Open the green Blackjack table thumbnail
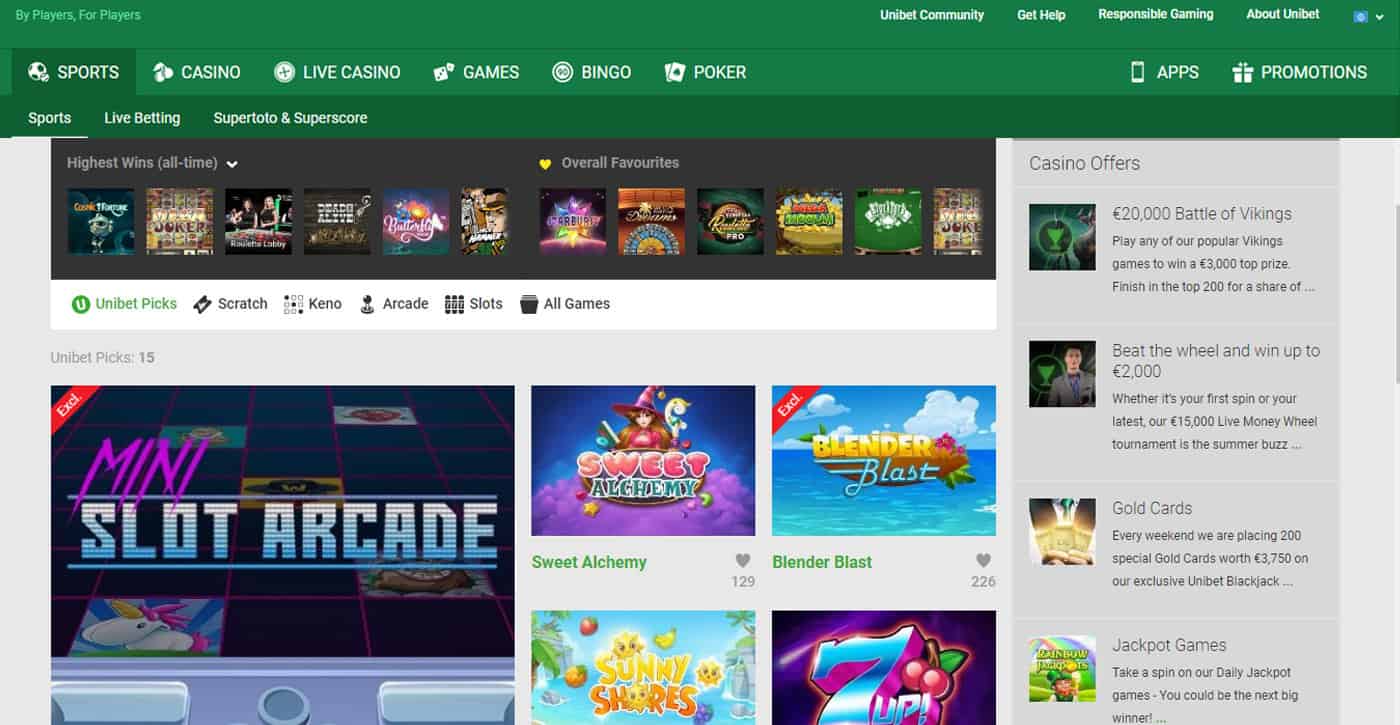 coord(888,221)
